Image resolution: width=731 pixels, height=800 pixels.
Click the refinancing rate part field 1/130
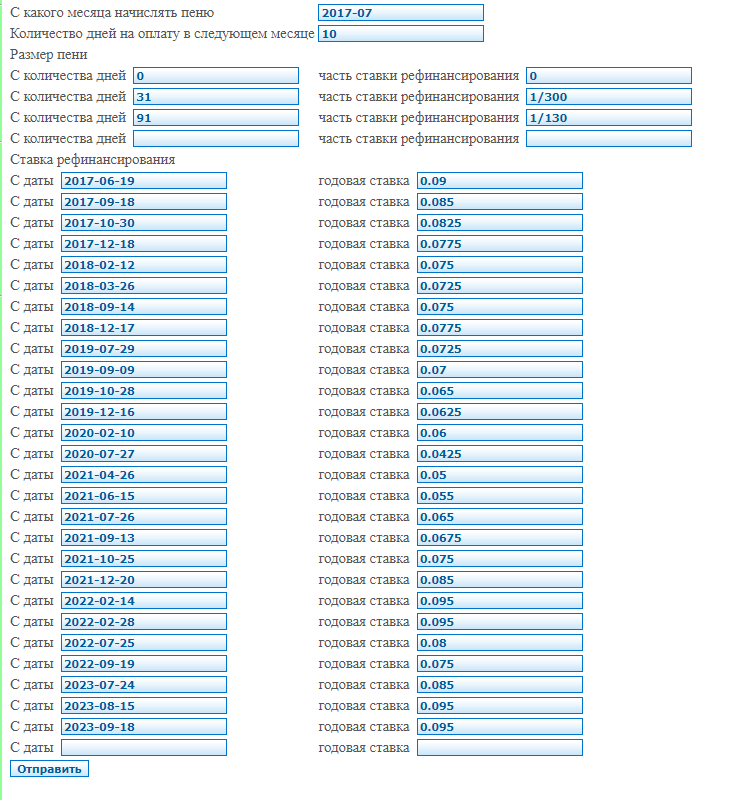click(608, 118)
